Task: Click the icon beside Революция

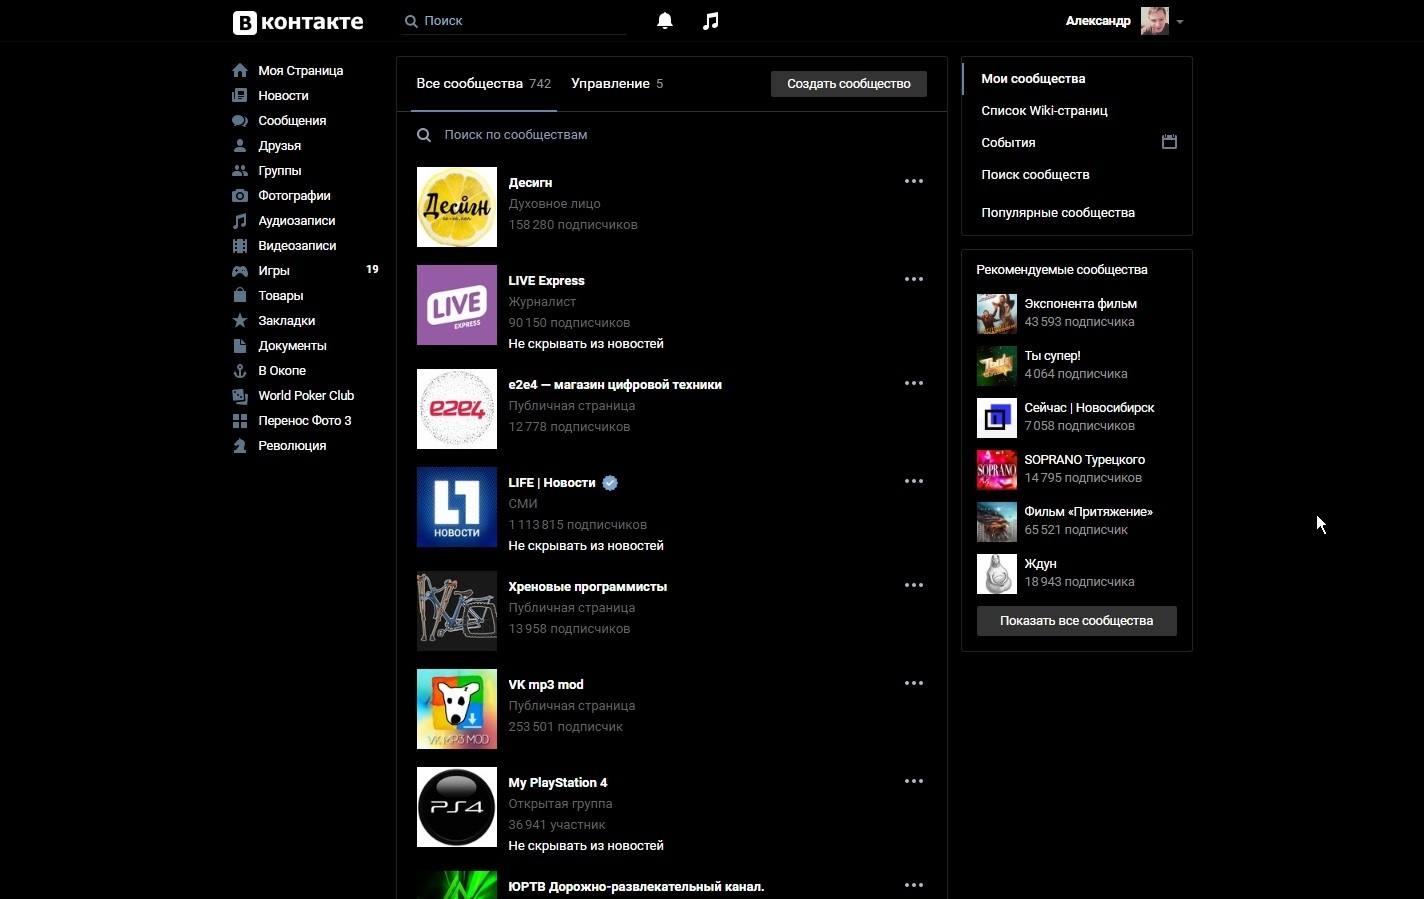Action: 240,445
